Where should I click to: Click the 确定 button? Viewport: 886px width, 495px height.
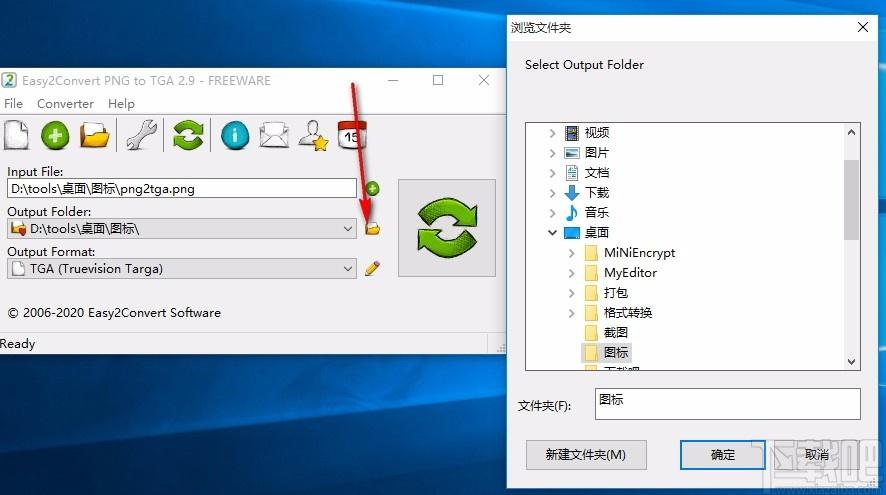tap(723, 455)
